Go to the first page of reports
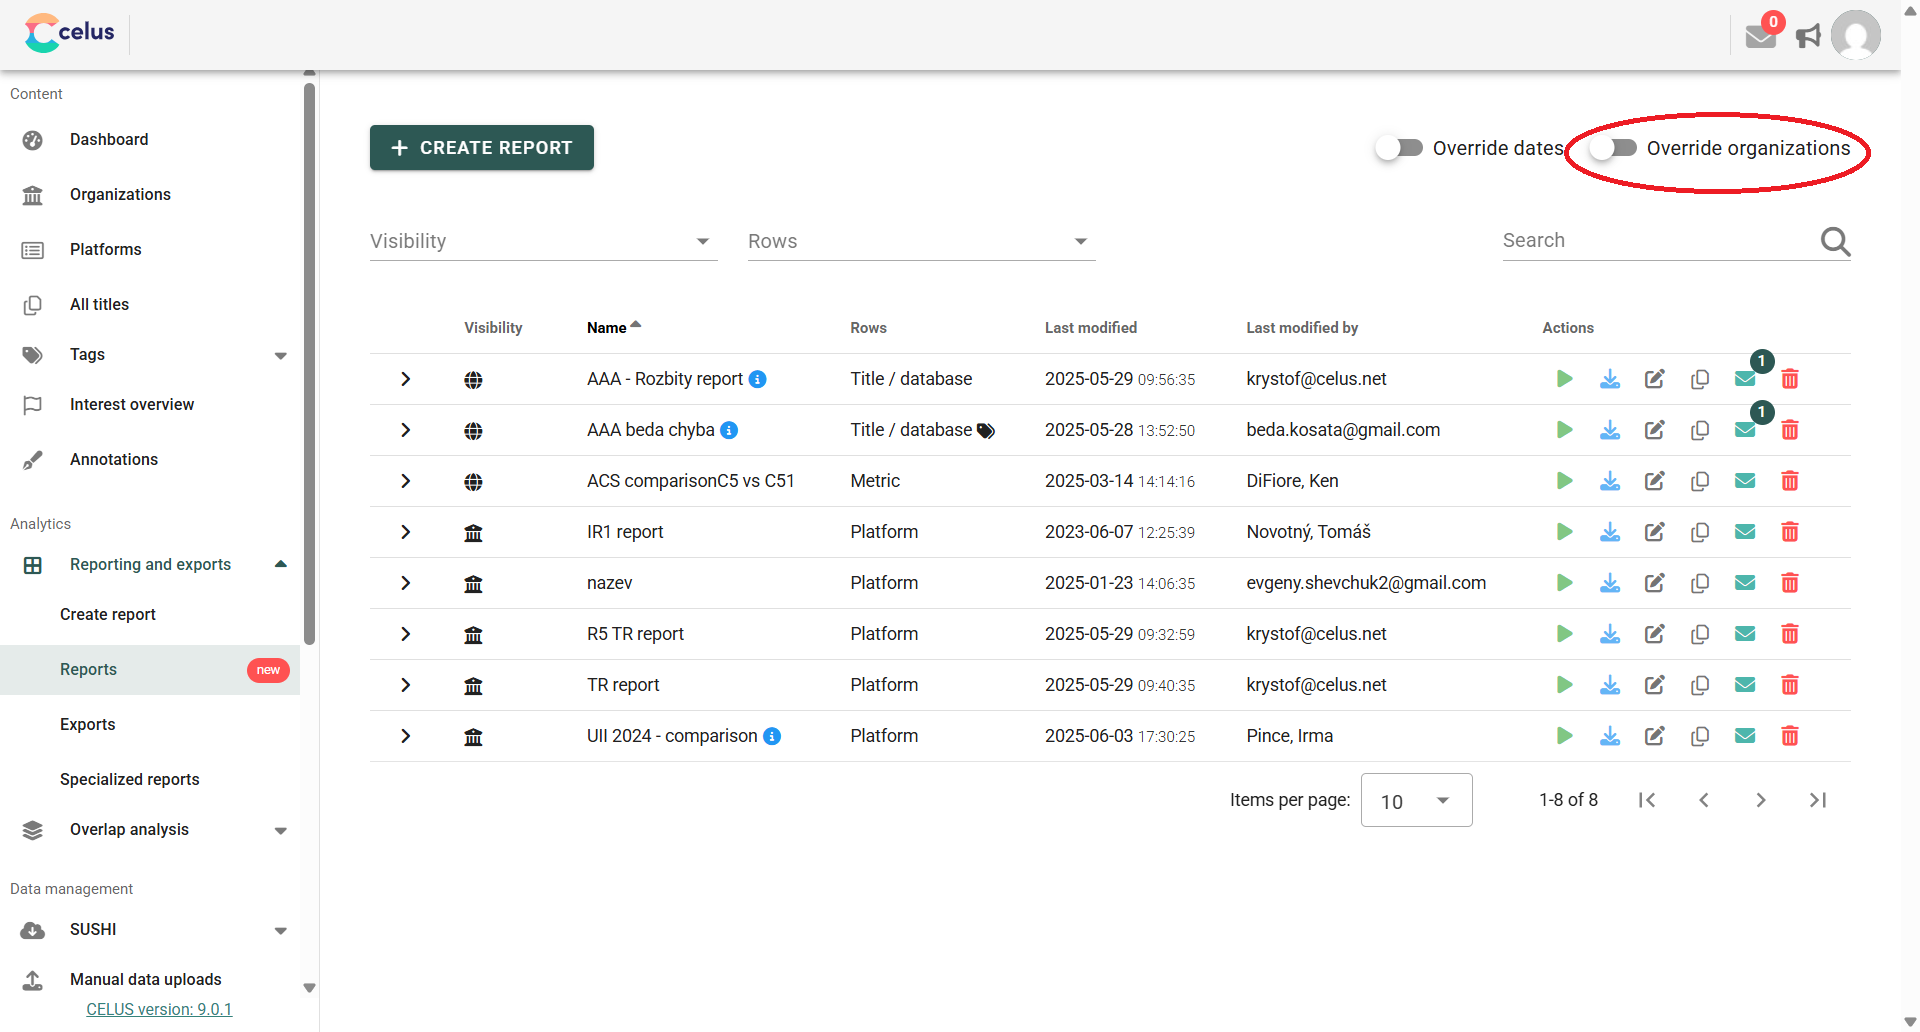 tap(1647, 800)
